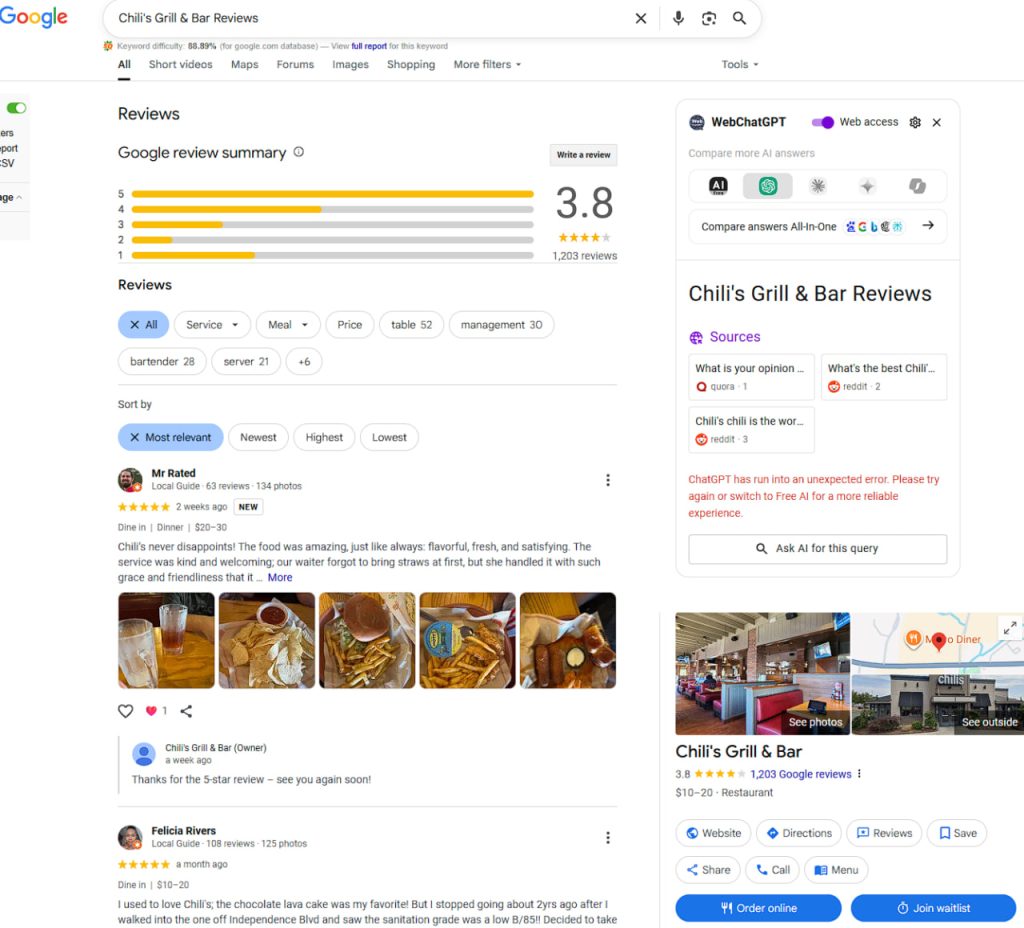
Task: Switch to the Forums tab
Action: click(x=295, y=64)
